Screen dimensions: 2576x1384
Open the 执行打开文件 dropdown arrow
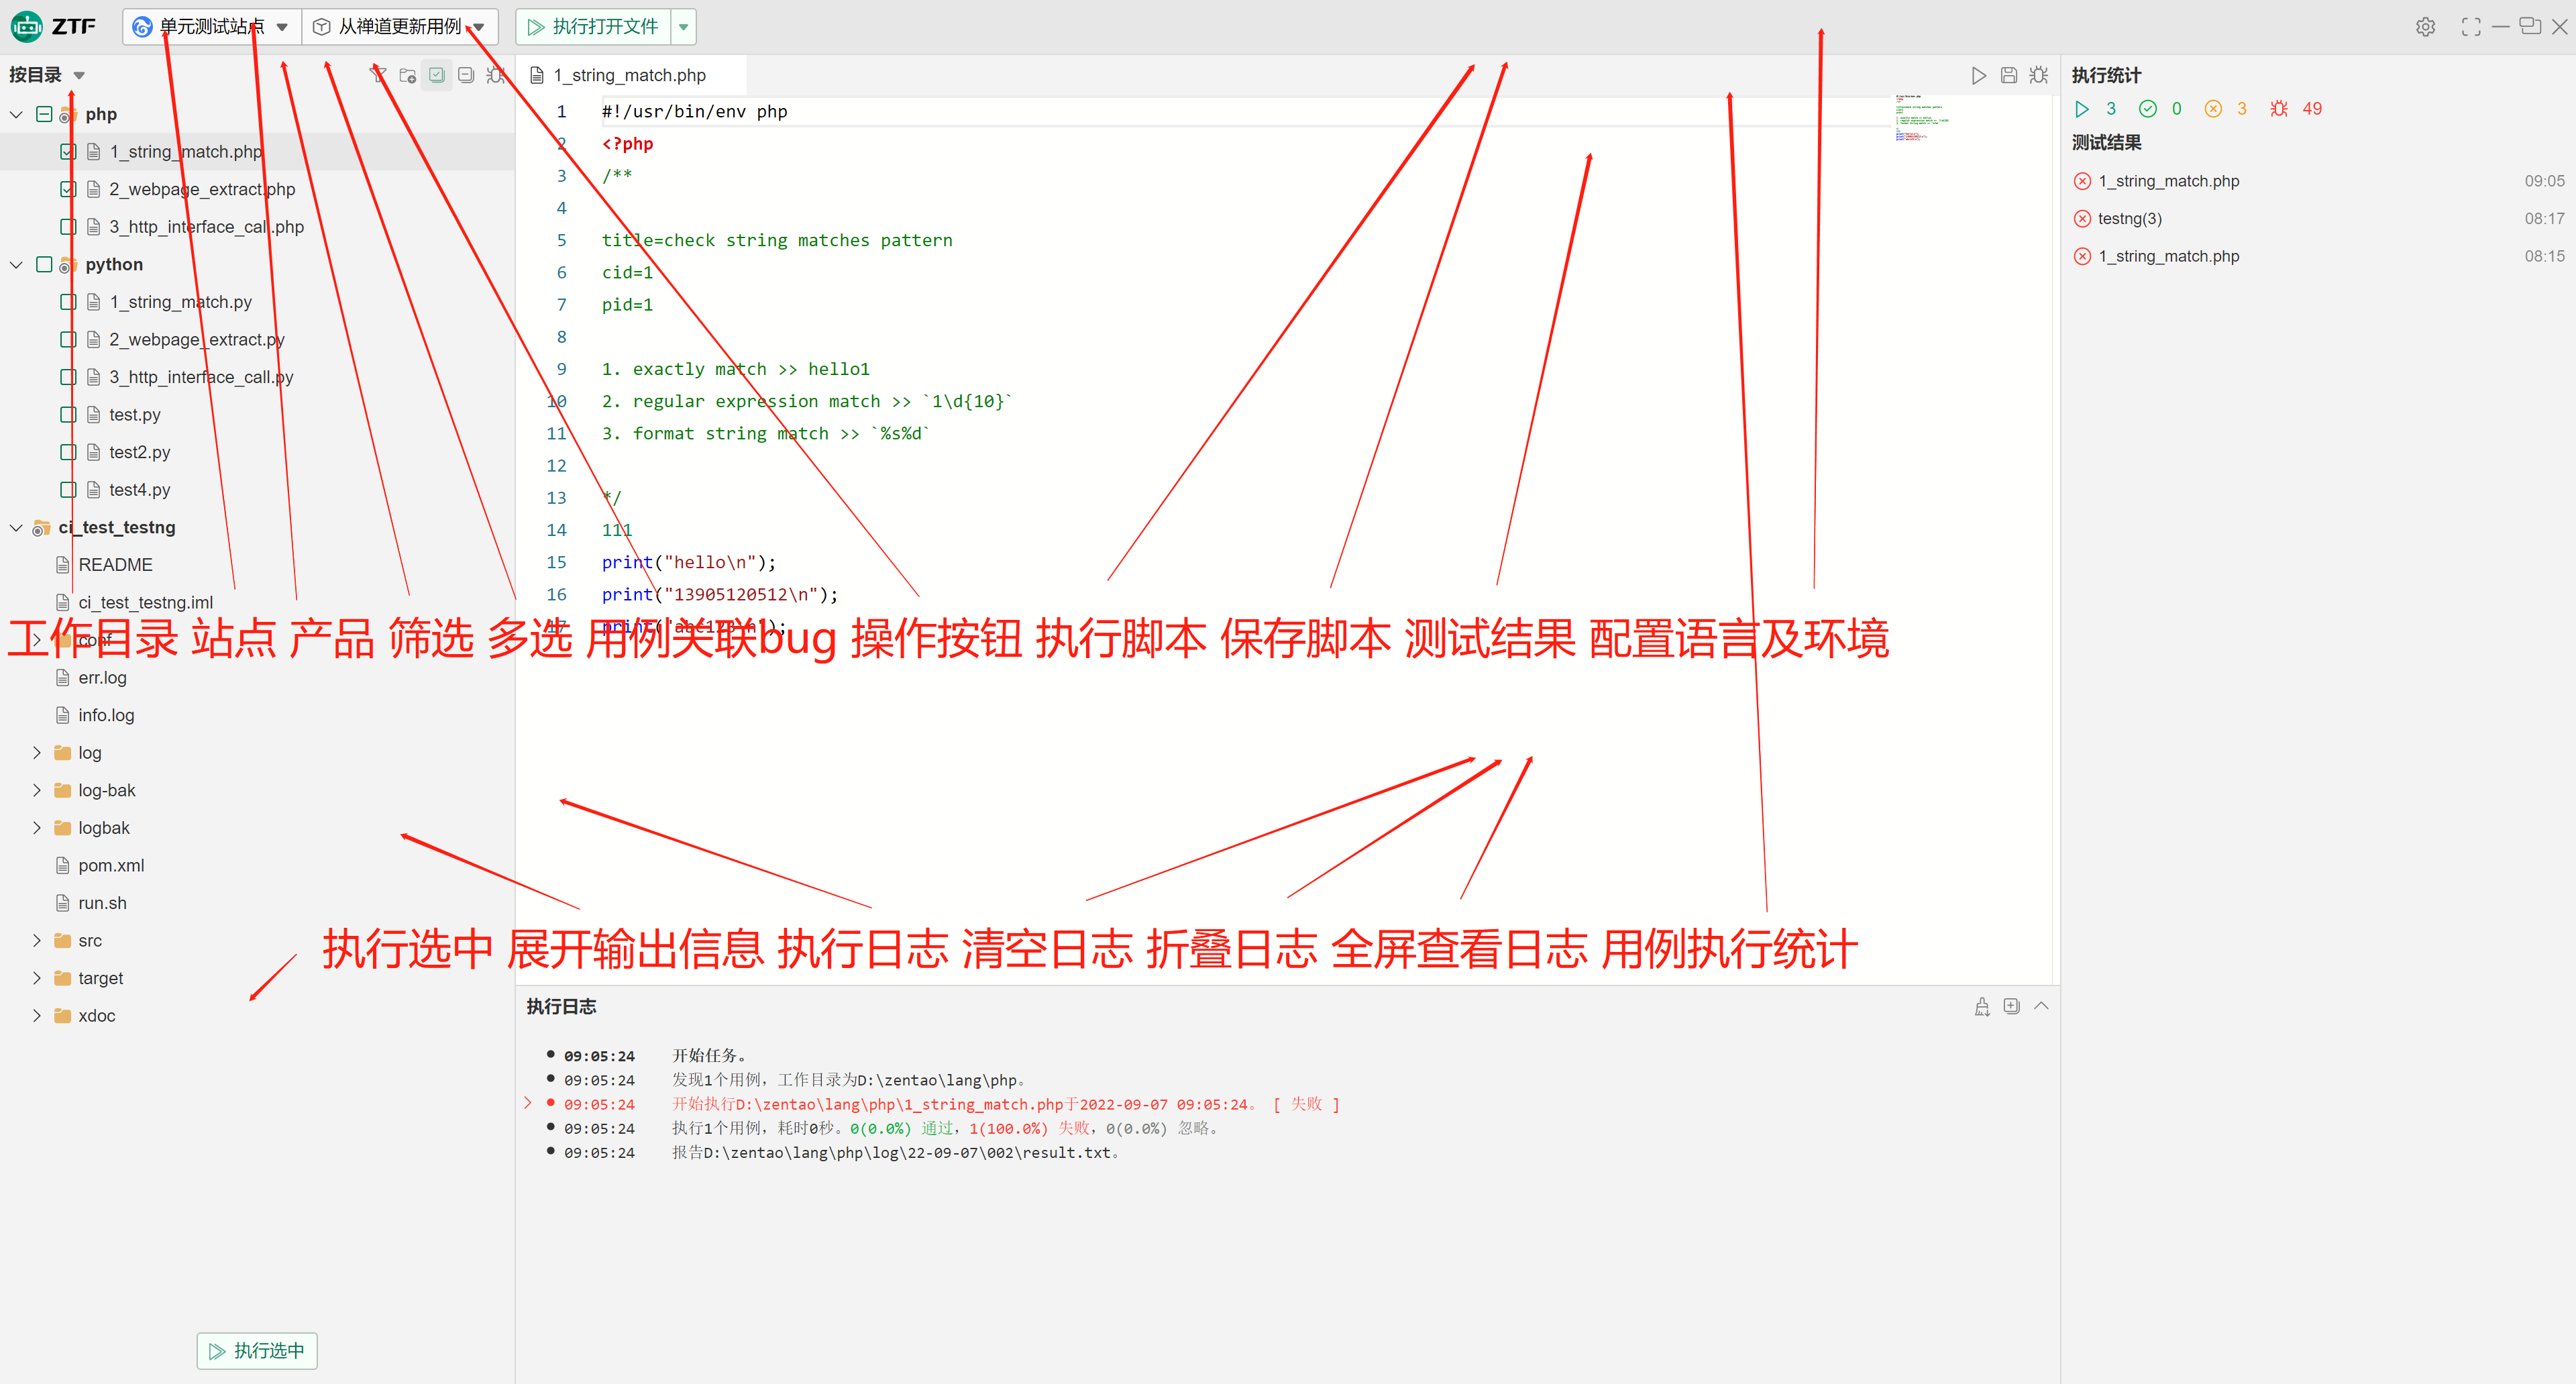pos(684,27)
